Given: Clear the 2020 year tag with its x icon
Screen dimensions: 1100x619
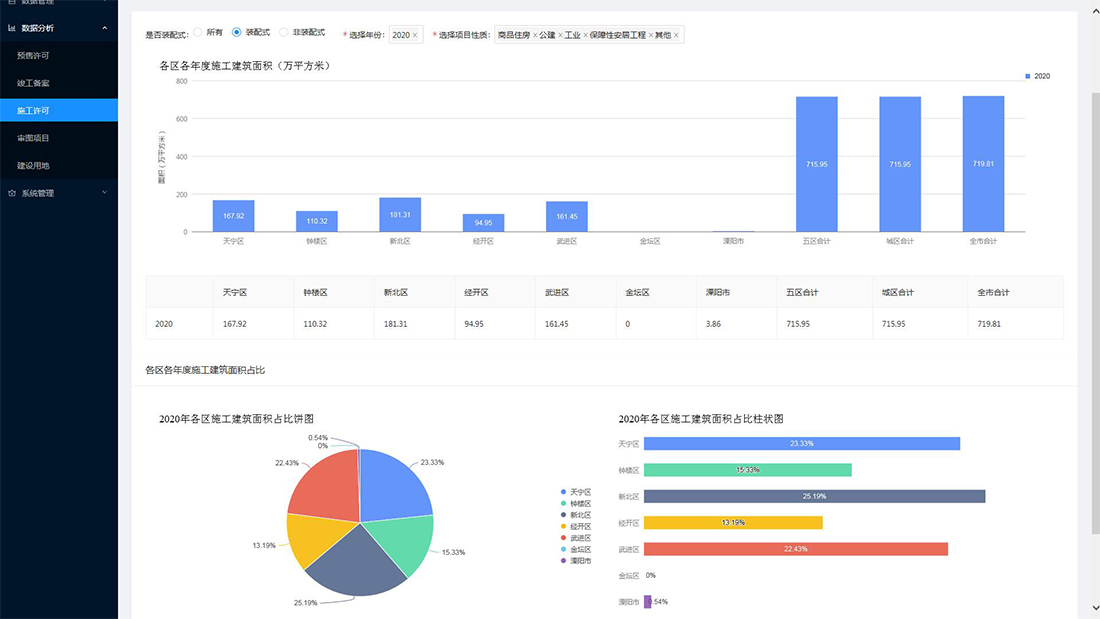Looking at the screenshot, I should pyautogui.click(x=415, y=35).
